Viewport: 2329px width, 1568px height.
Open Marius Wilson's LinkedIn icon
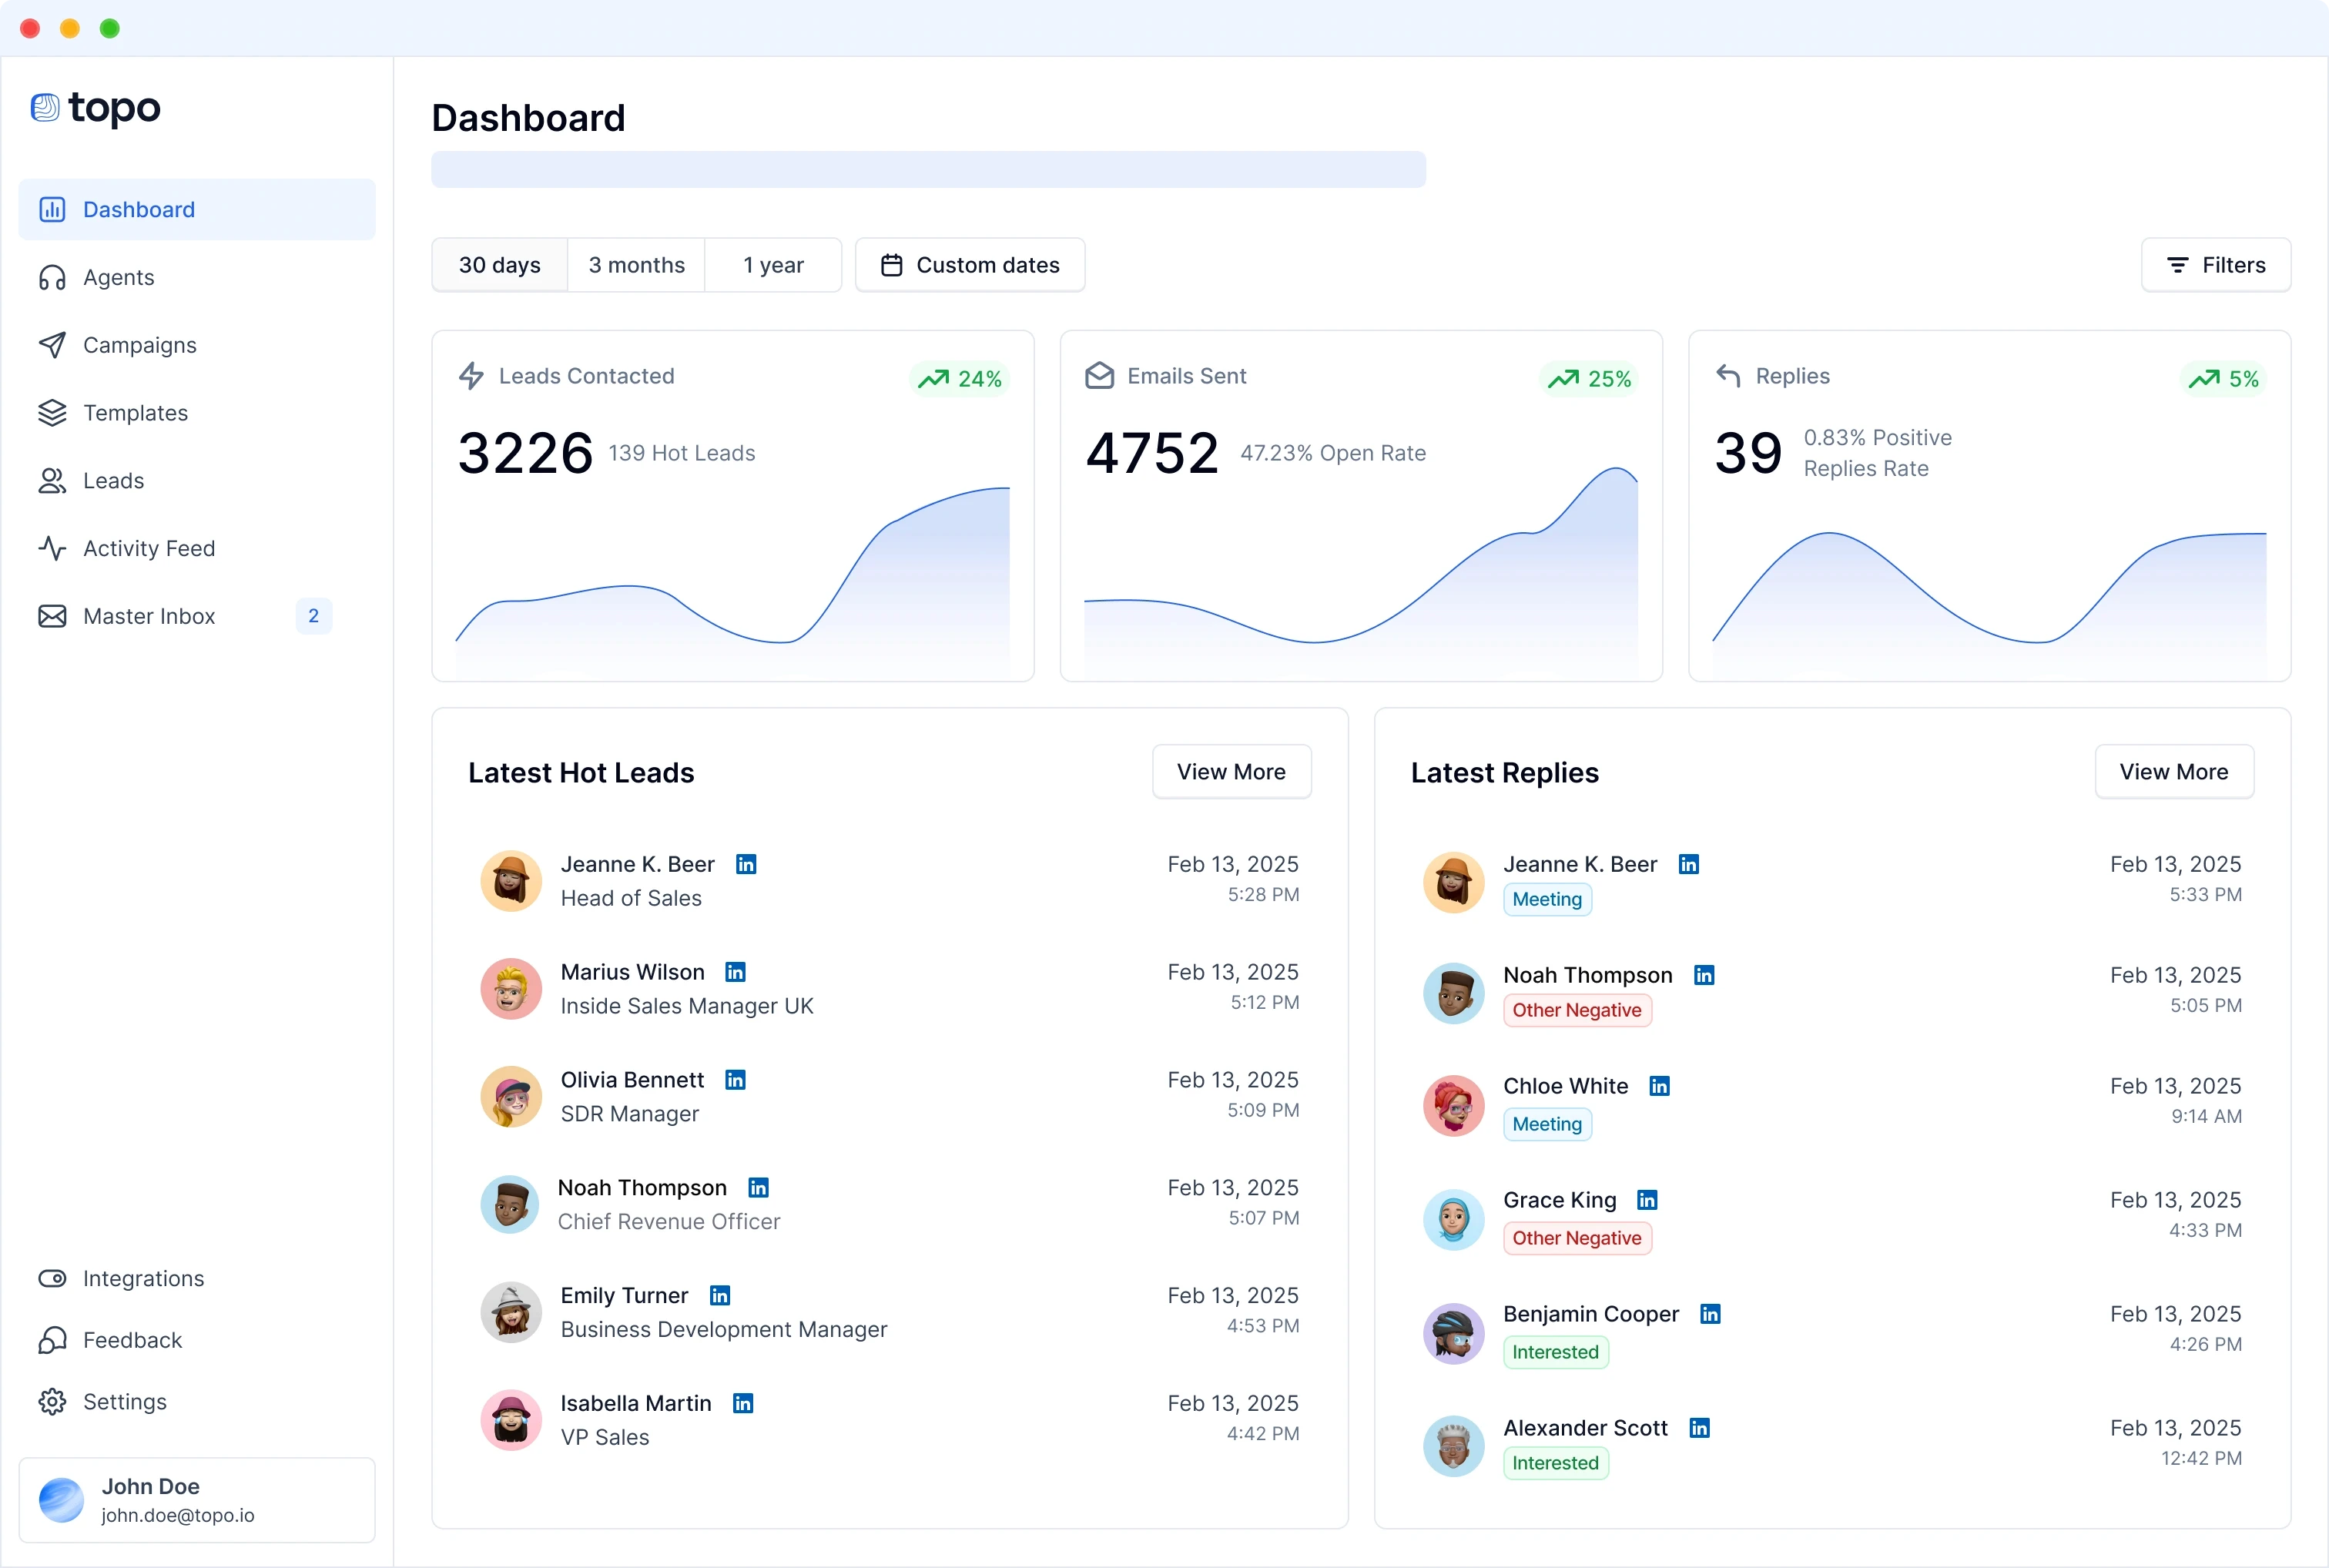pyautogui.click(x=735, y=972)
